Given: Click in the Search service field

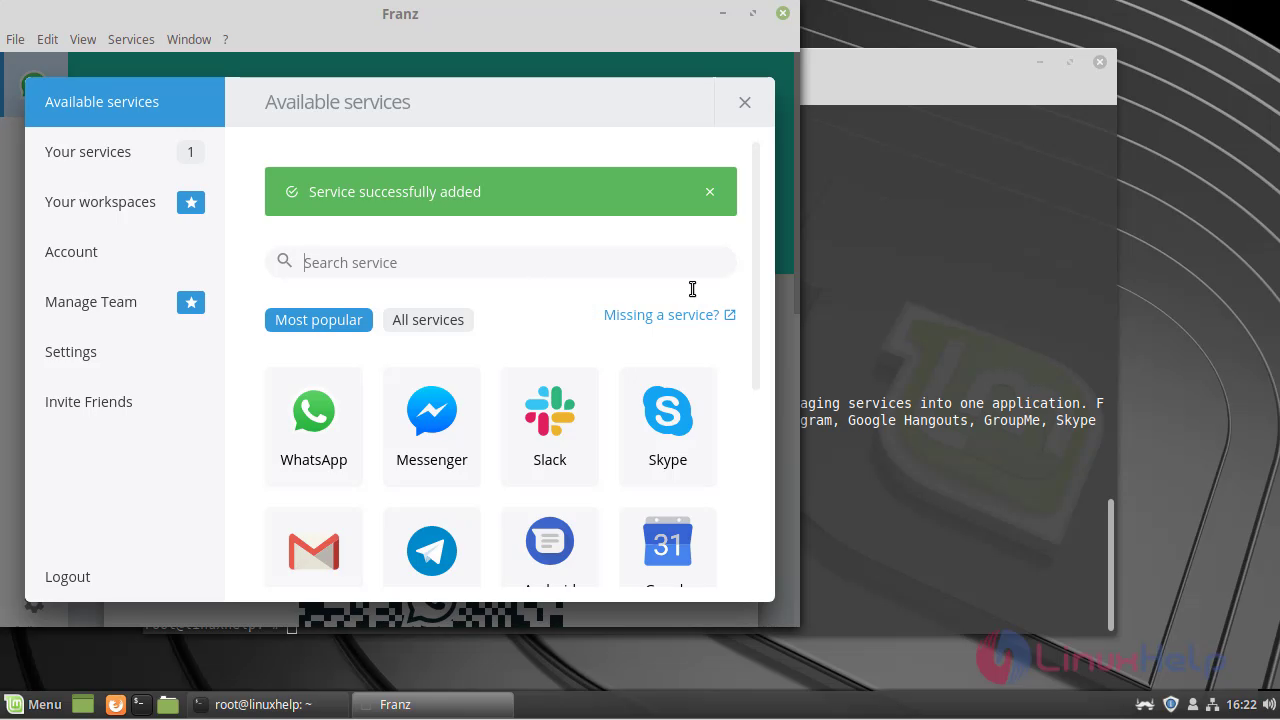Looking at the screenshot, I should [x=501, y=262].
